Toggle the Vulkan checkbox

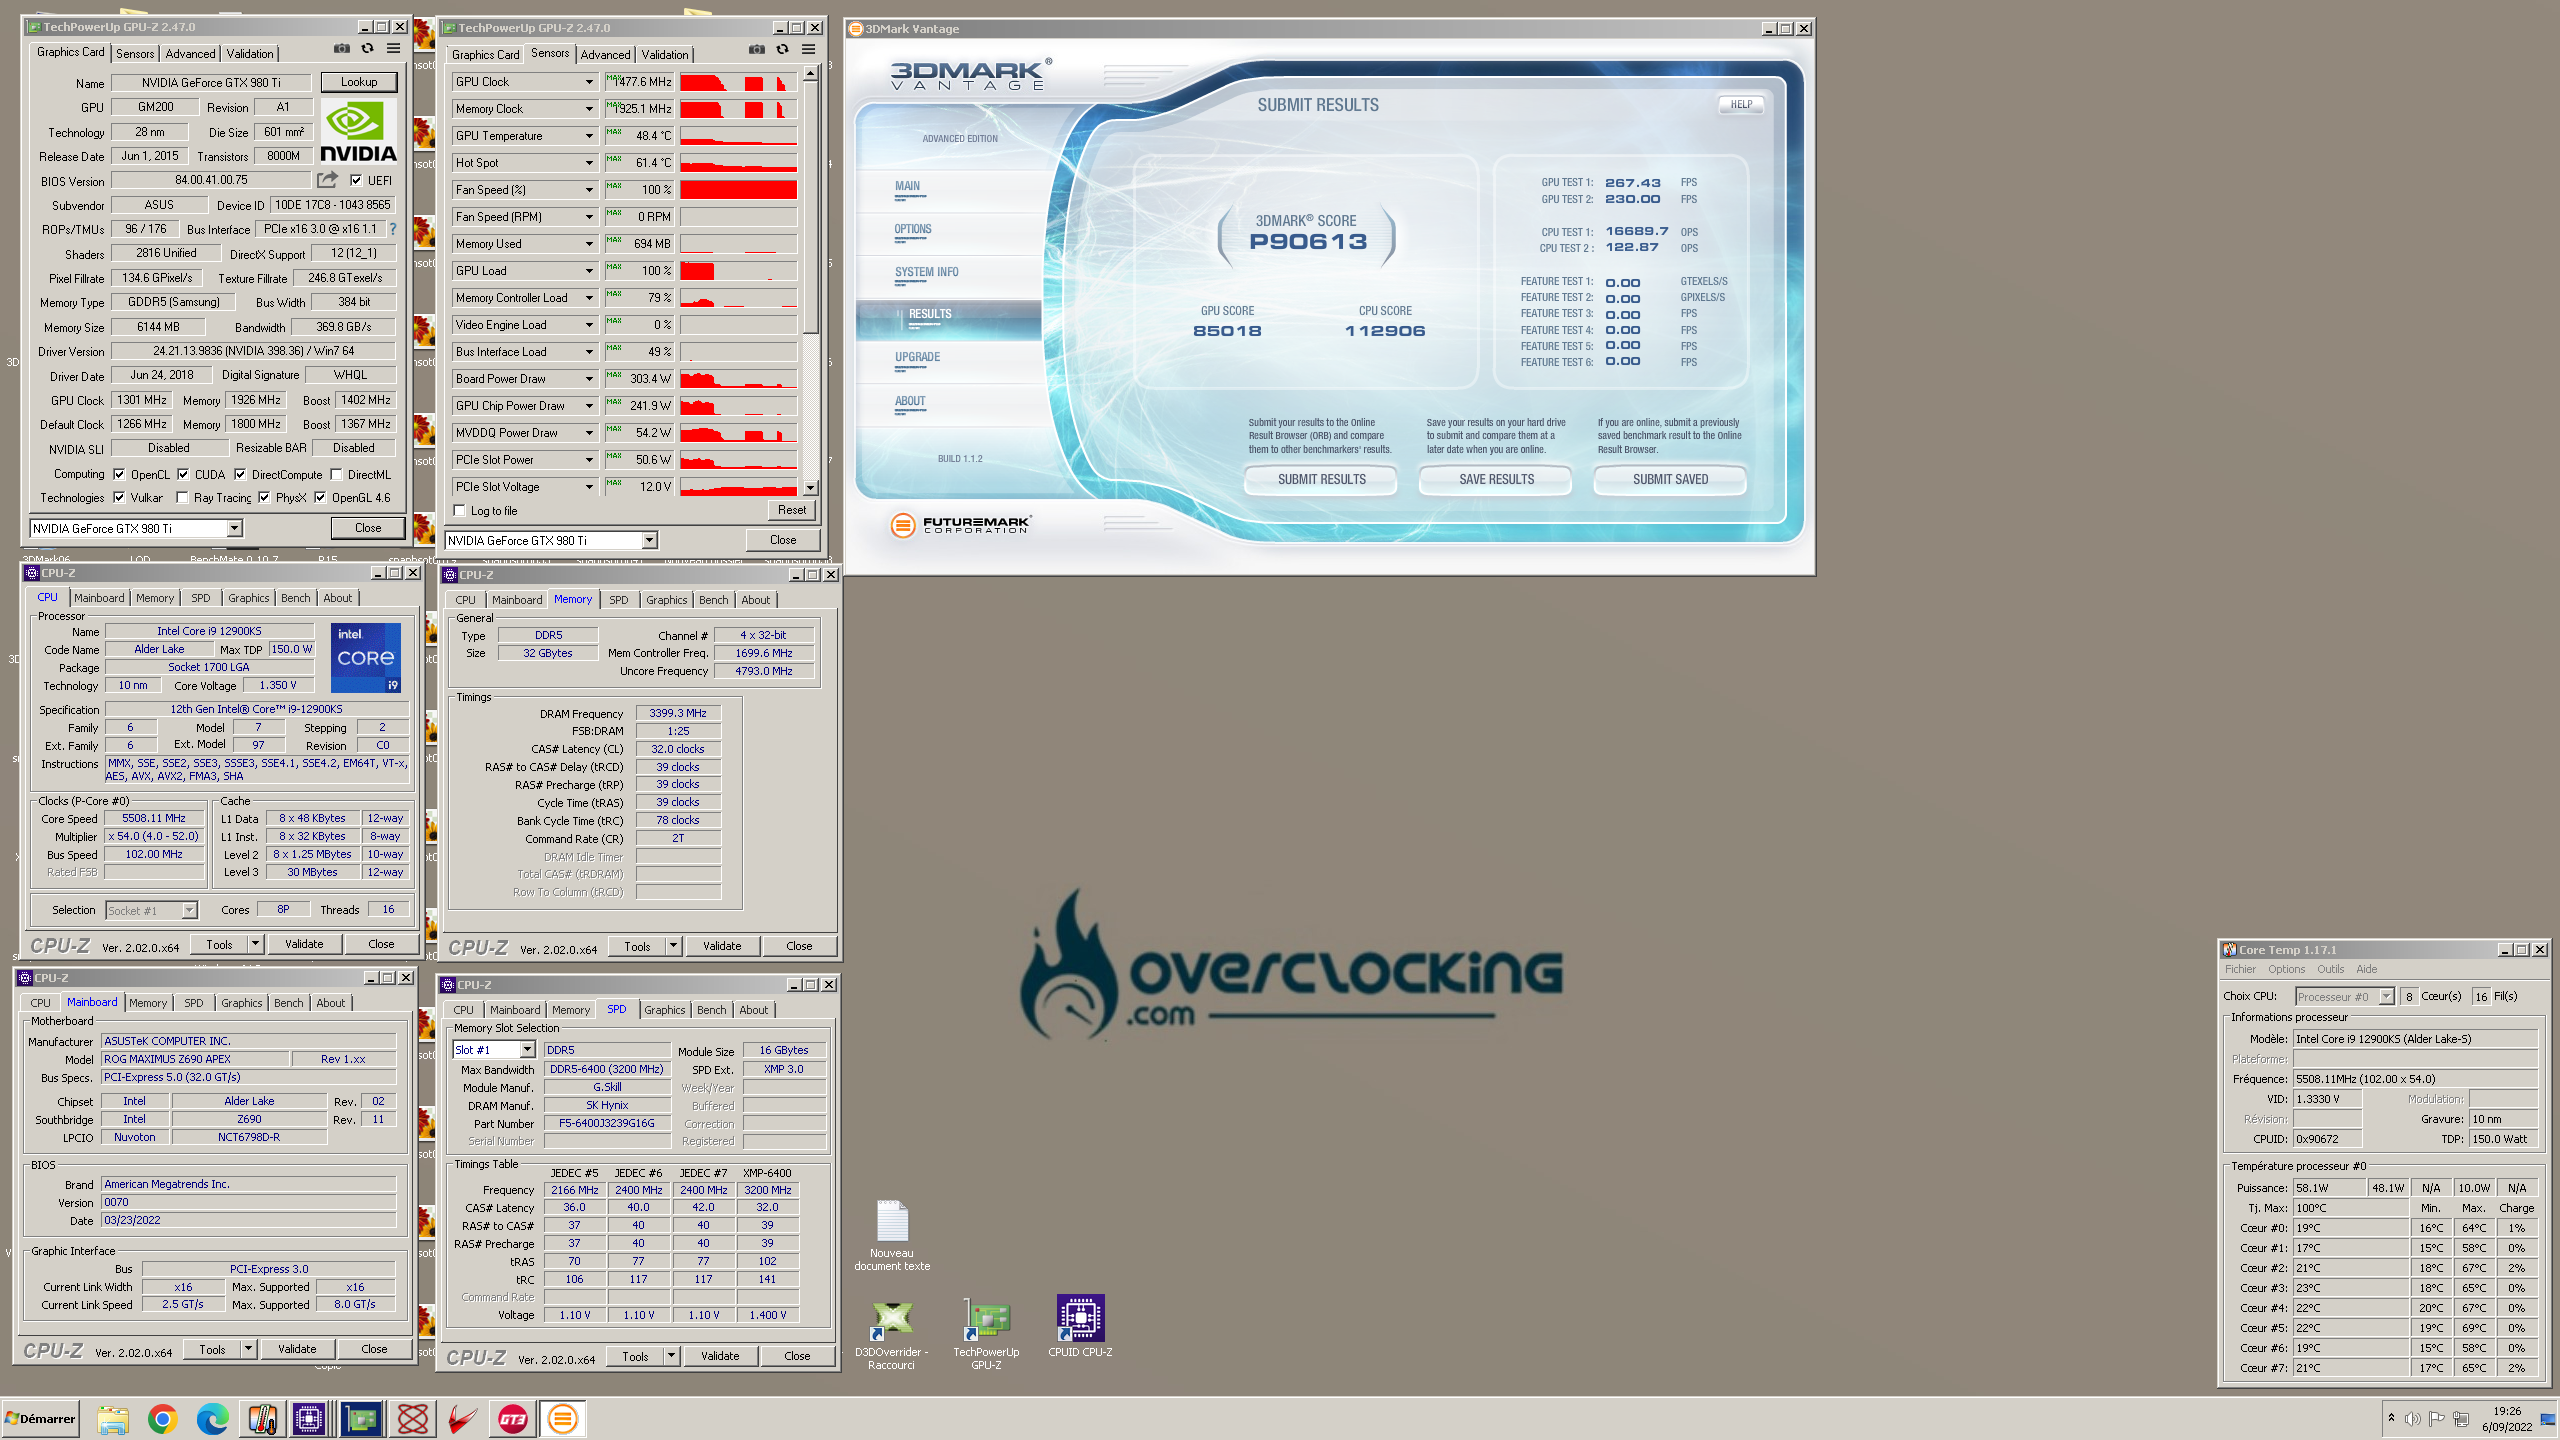pyautogui.click(x=120, y=498)
